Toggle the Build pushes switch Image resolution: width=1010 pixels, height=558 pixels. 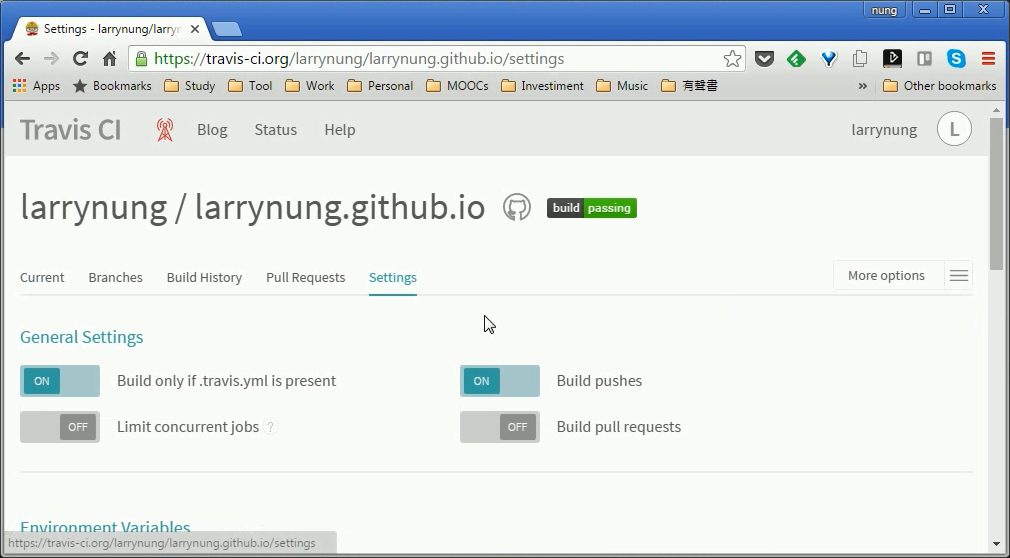[500, 381]
